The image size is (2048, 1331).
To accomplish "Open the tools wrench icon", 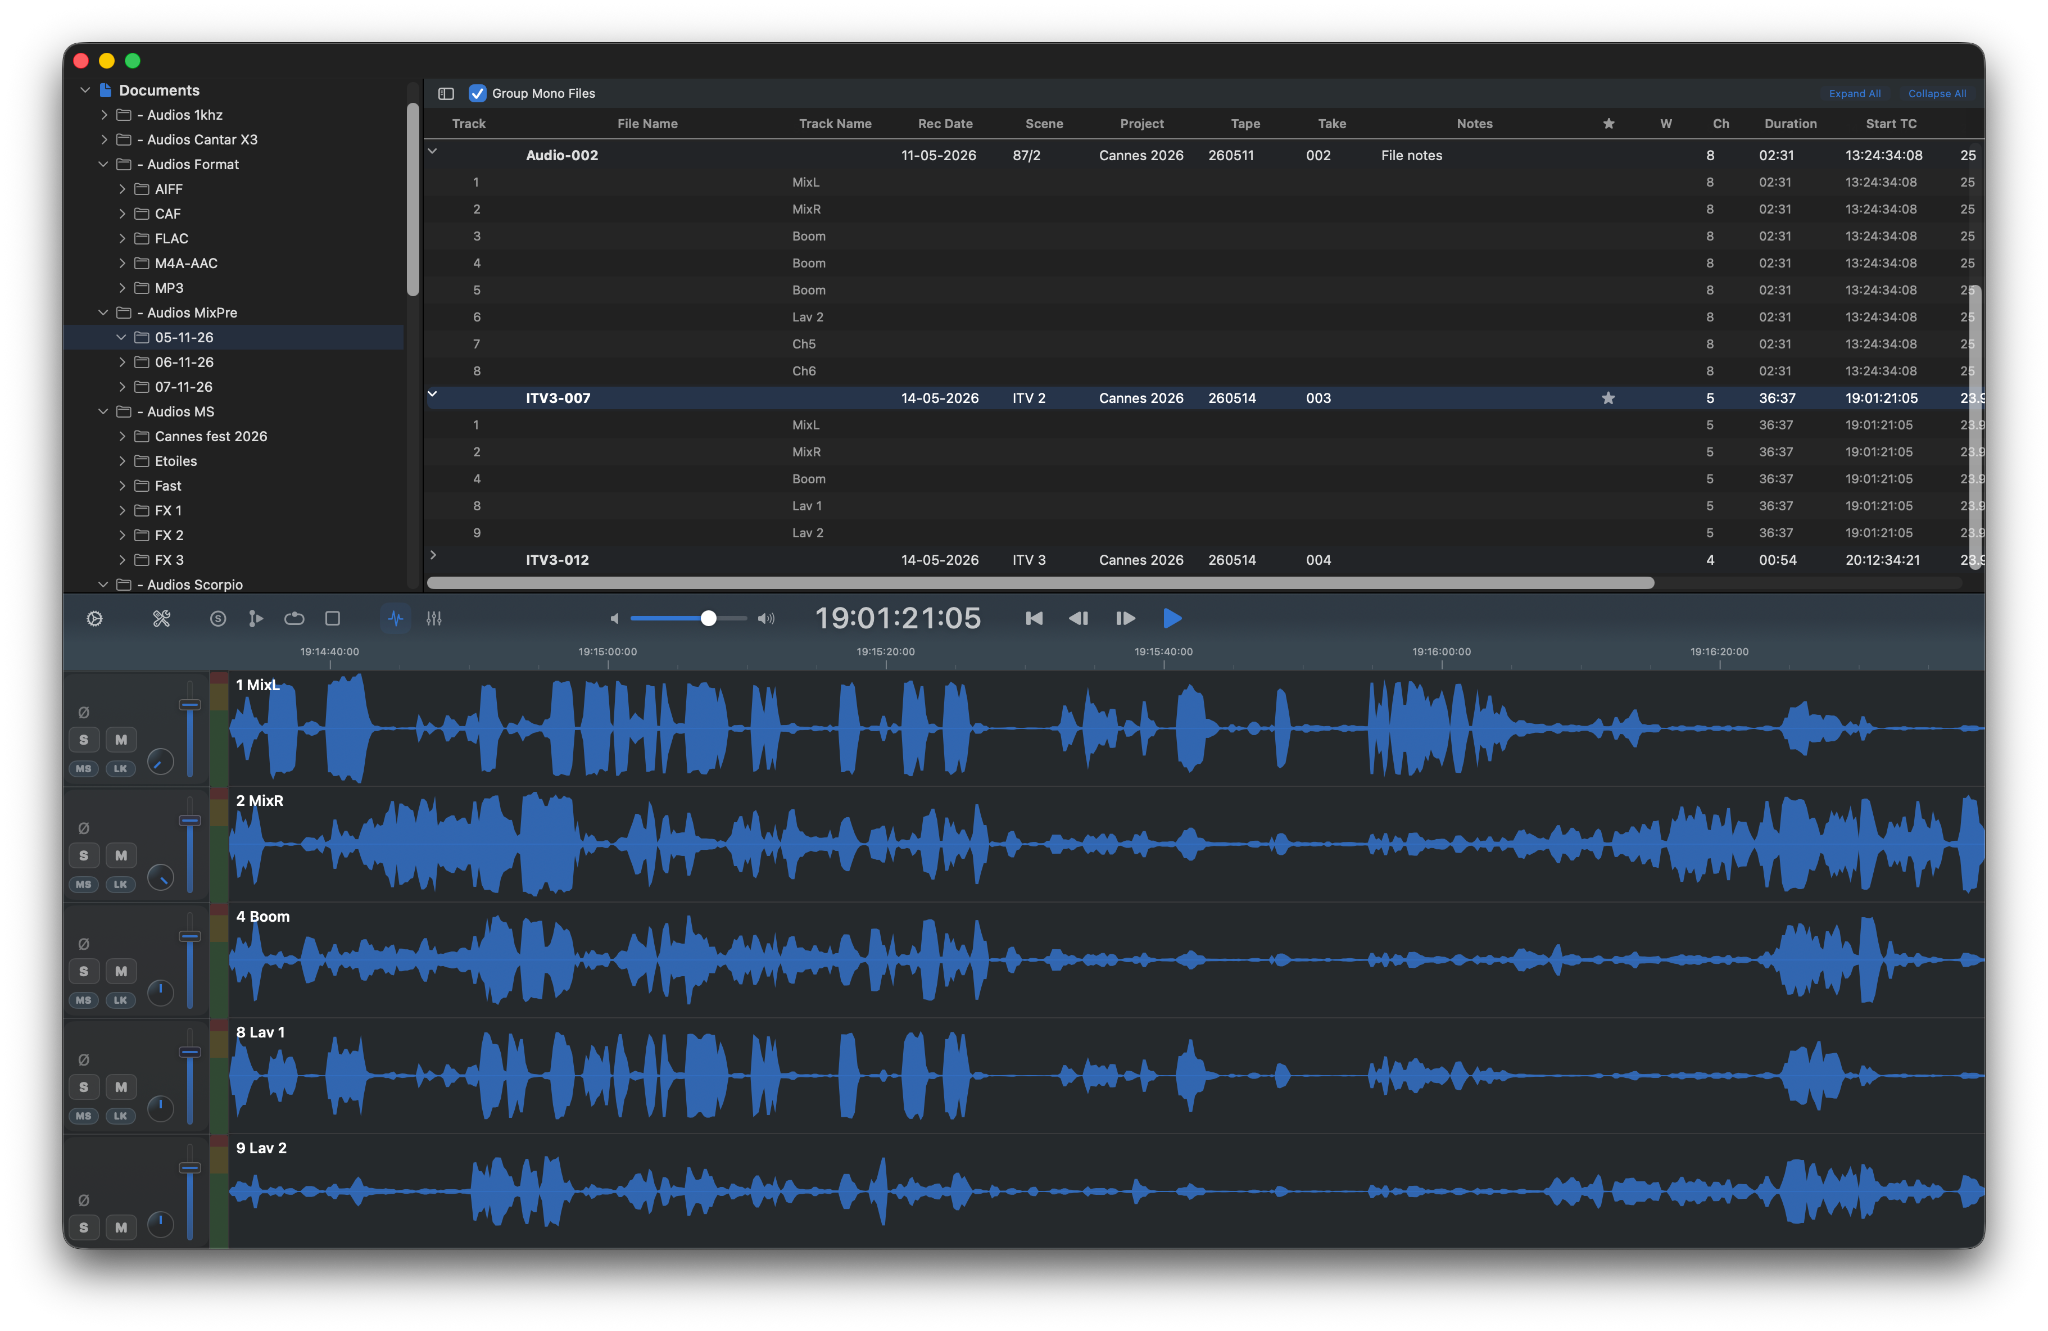I will coord(161,619).
